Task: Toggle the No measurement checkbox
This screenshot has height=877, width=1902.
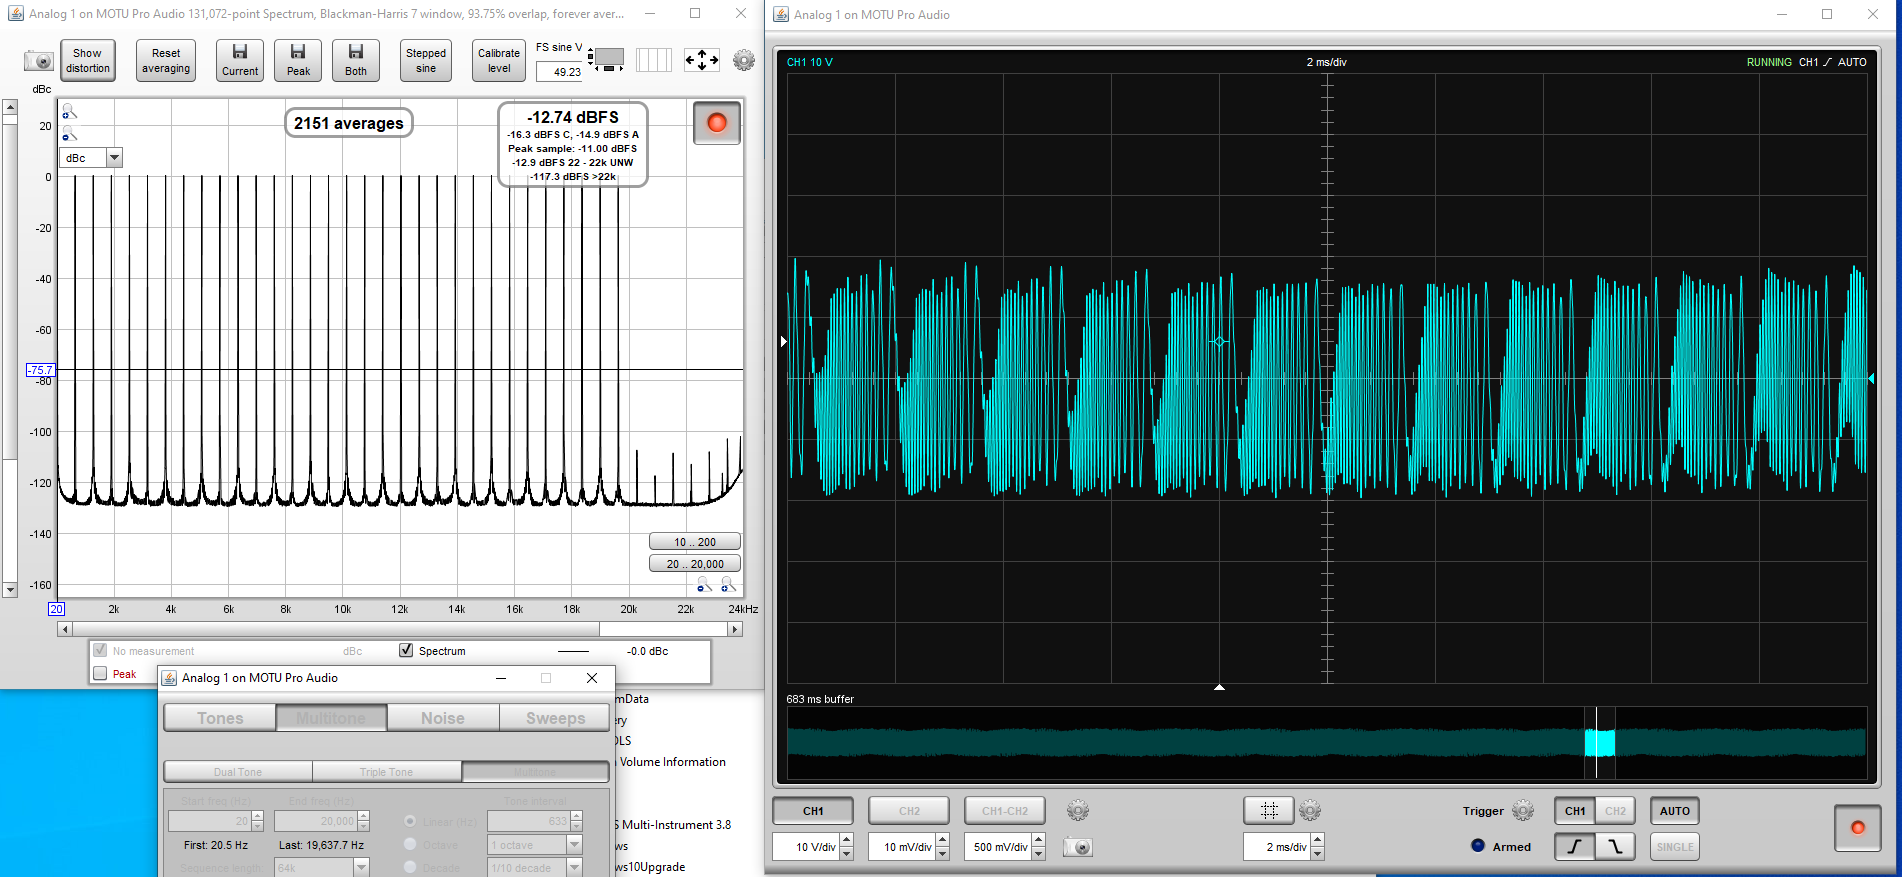Action: click(100, 650)
